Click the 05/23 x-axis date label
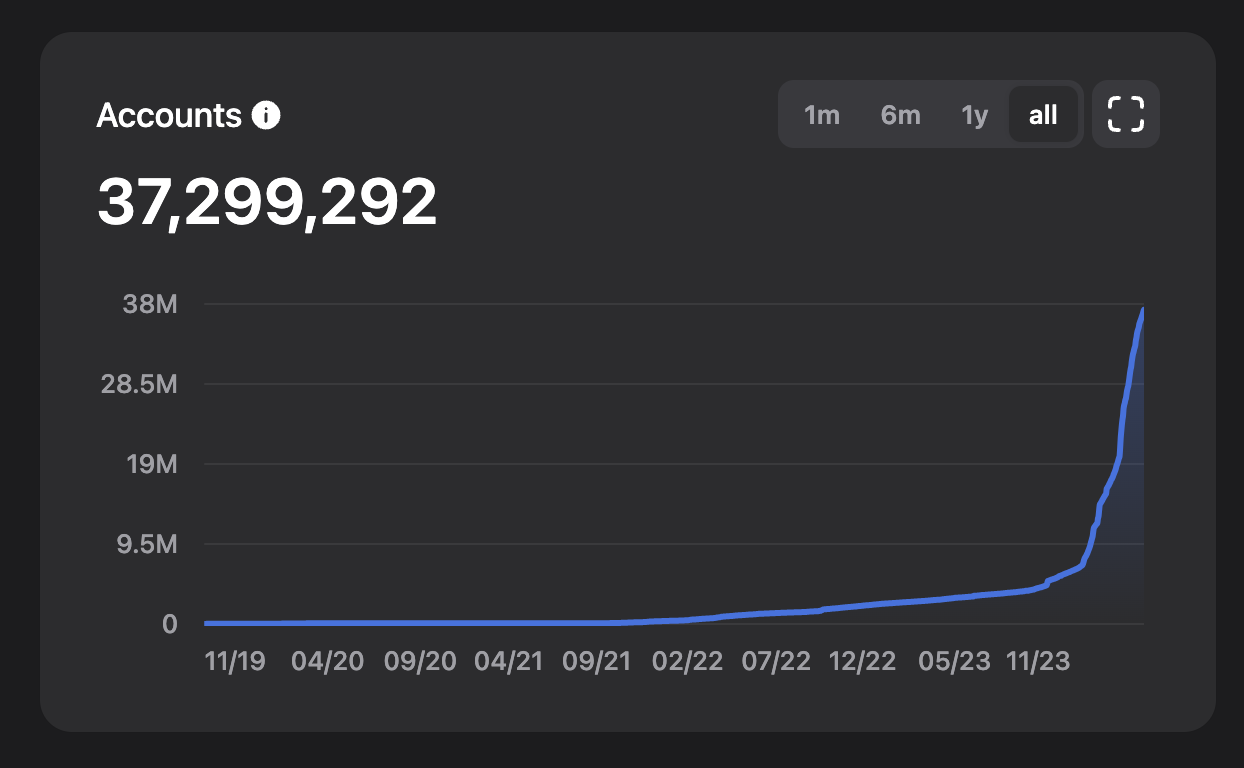 click(954, 662)
